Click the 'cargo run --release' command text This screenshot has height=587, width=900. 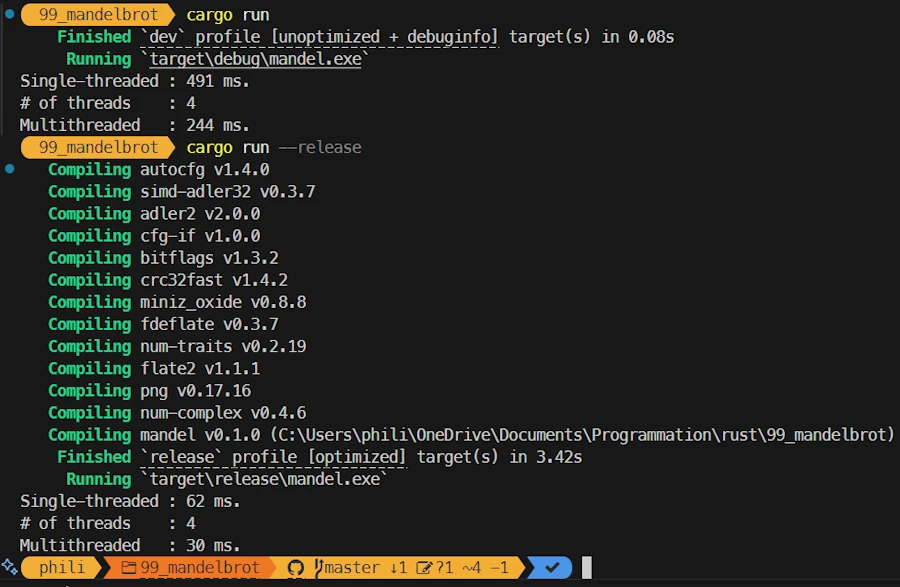point(274,147)
